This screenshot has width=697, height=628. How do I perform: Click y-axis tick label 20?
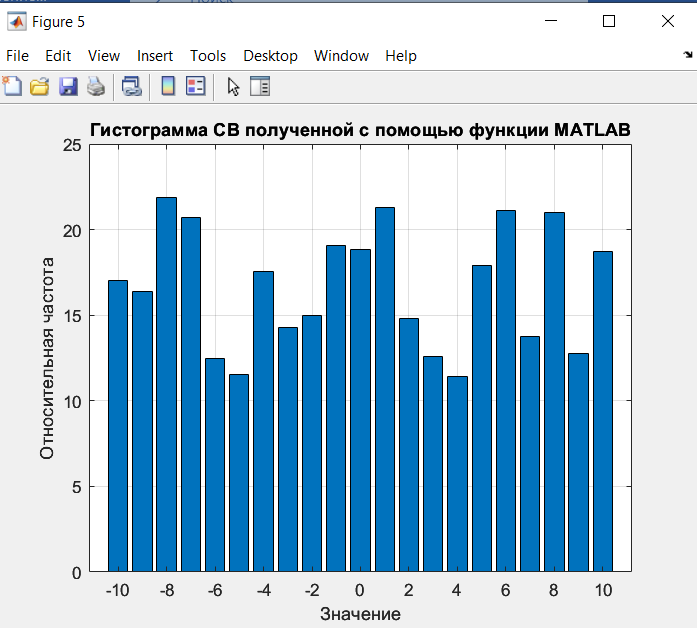point(72,231)
